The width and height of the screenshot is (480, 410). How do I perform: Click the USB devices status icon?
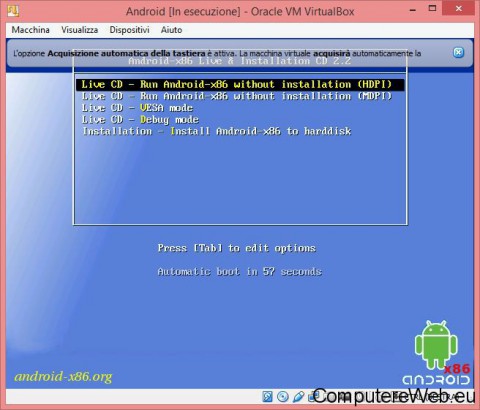coord(299,396)
